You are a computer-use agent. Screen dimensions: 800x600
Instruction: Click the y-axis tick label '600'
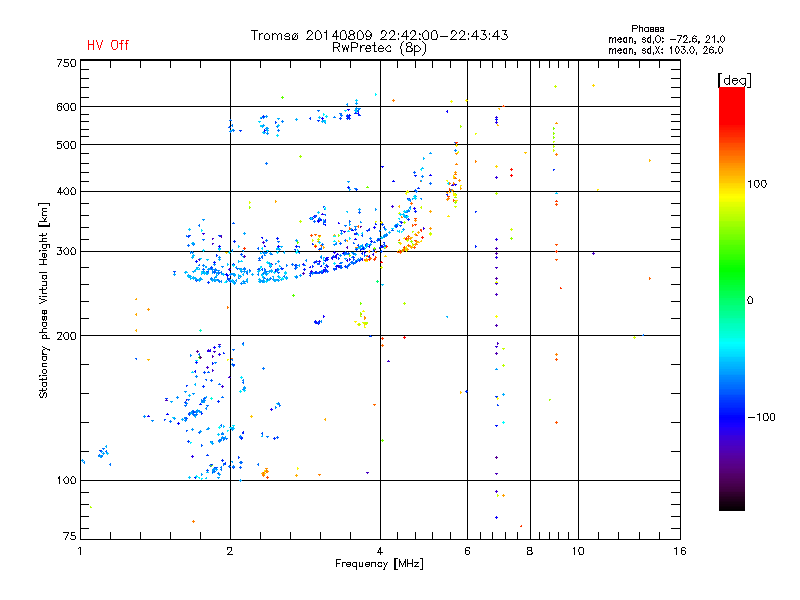(x=66, y=107)
